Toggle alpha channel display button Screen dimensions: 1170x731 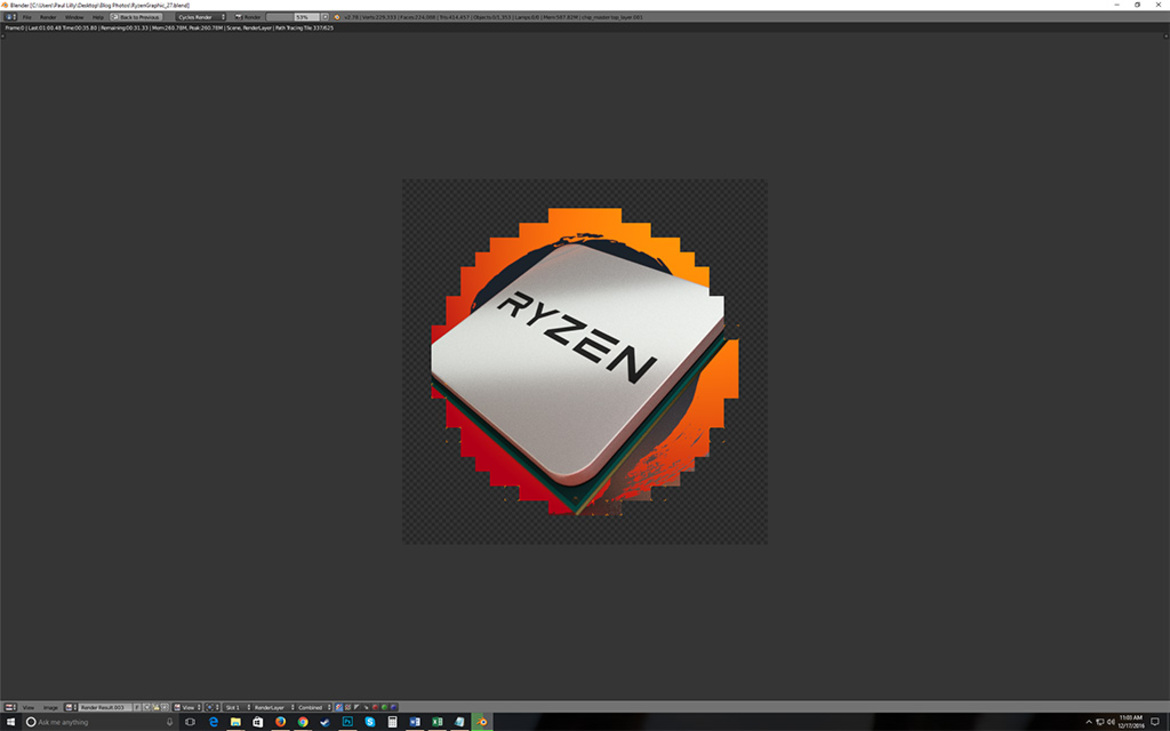(x=357, y=707)
